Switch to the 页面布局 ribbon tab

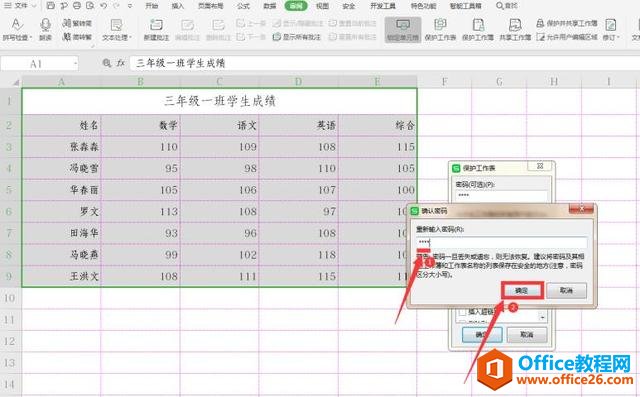[x=211, y=6]
